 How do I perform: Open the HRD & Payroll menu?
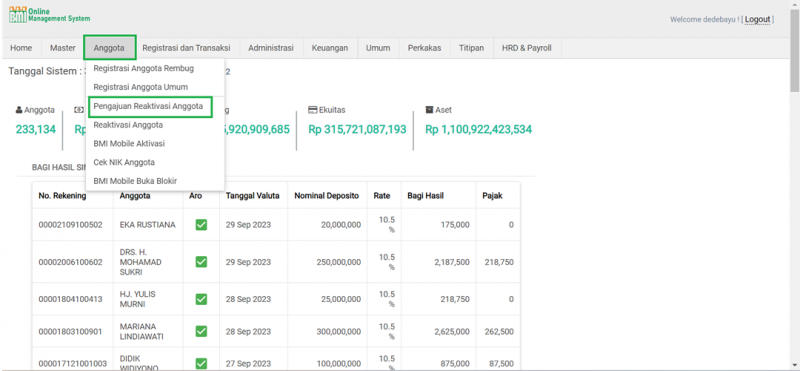click(x=527, y=48)
